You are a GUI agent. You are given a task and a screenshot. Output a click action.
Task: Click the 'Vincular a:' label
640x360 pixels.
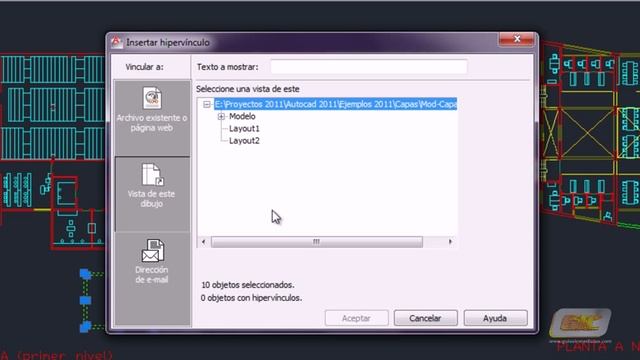click(x=144, y=67)
